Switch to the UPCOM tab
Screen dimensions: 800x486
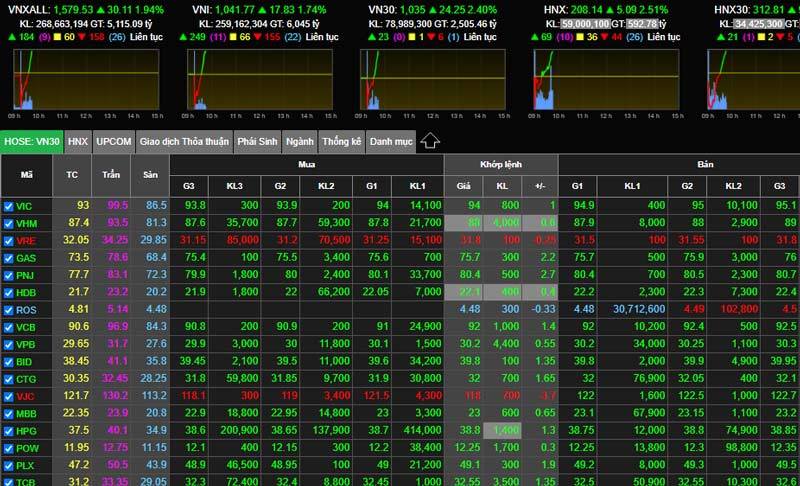(x=114, y=142)
